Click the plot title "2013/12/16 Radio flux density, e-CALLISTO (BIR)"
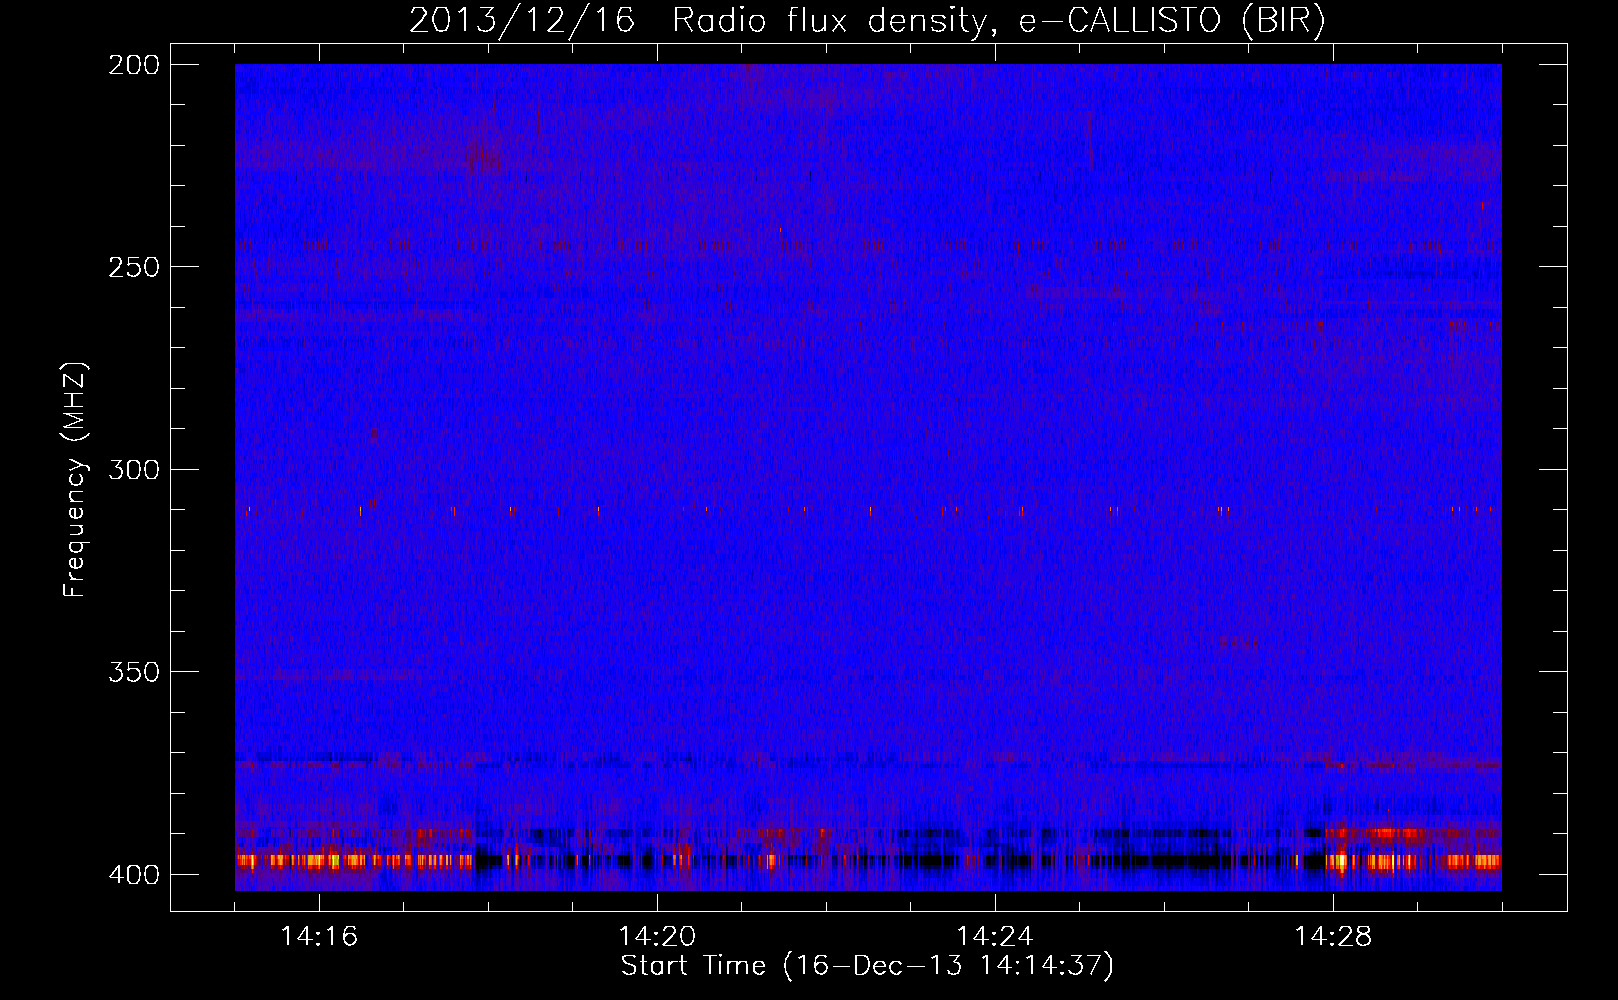This screenshot has height=1000, width=1618. click(867, 20)
